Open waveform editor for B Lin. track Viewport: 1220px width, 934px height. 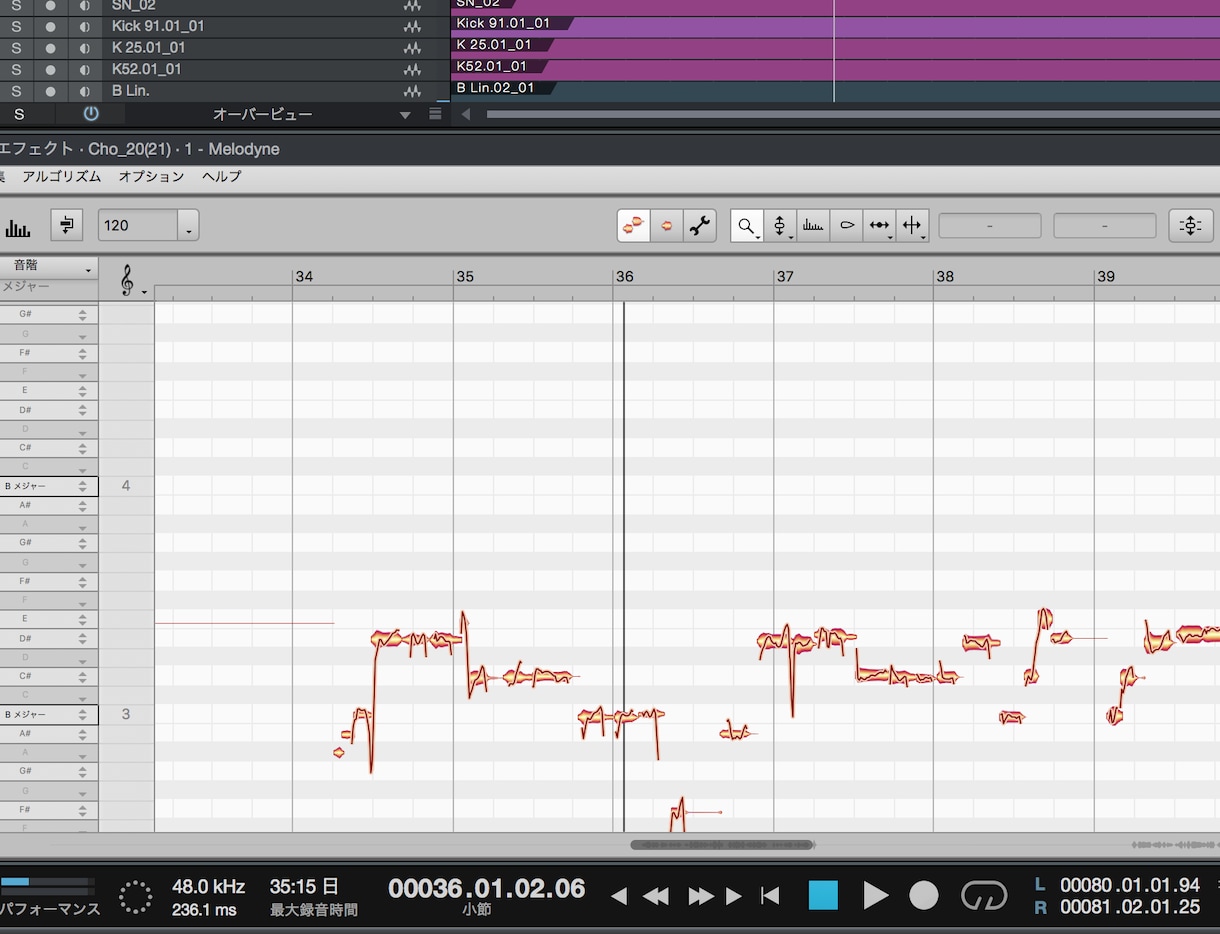pos(412,92)
